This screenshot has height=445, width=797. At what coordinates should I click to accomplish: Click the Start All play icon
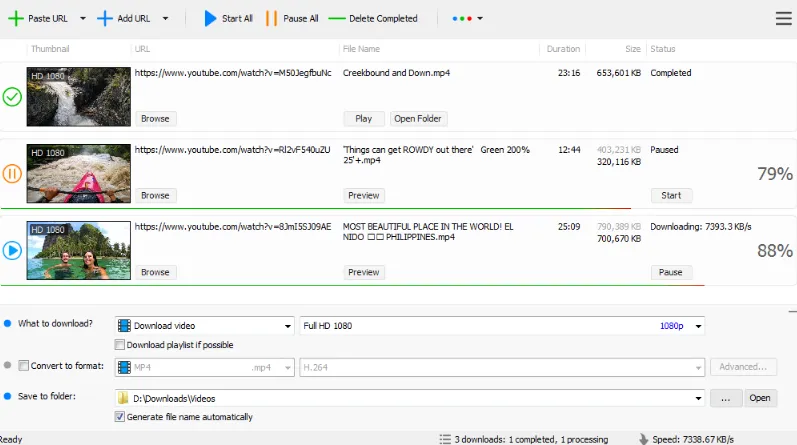(210, 18)
